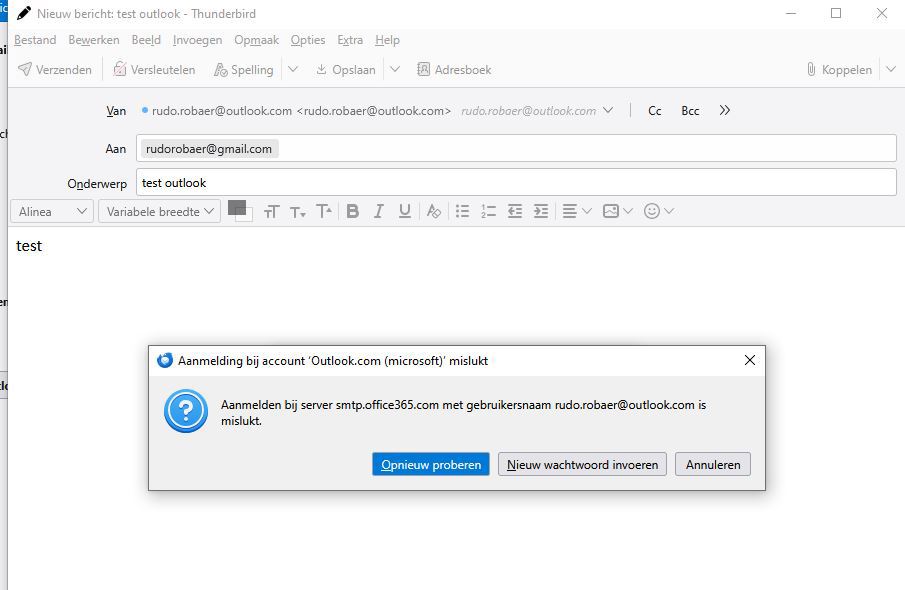The height and width of the screenshot is (590, 905).
Task: Open the Help menu
Action: 387,40
